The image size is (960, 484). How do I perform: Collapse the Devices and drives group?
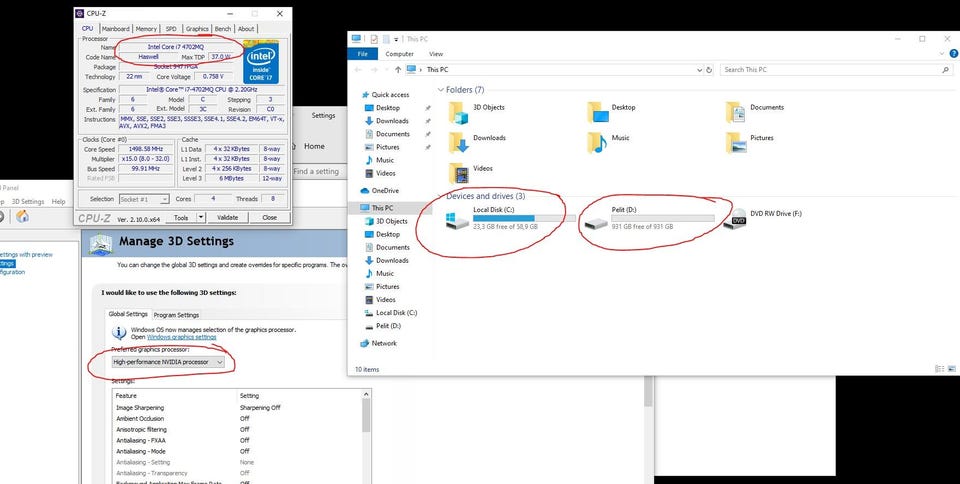pos(440,196)
